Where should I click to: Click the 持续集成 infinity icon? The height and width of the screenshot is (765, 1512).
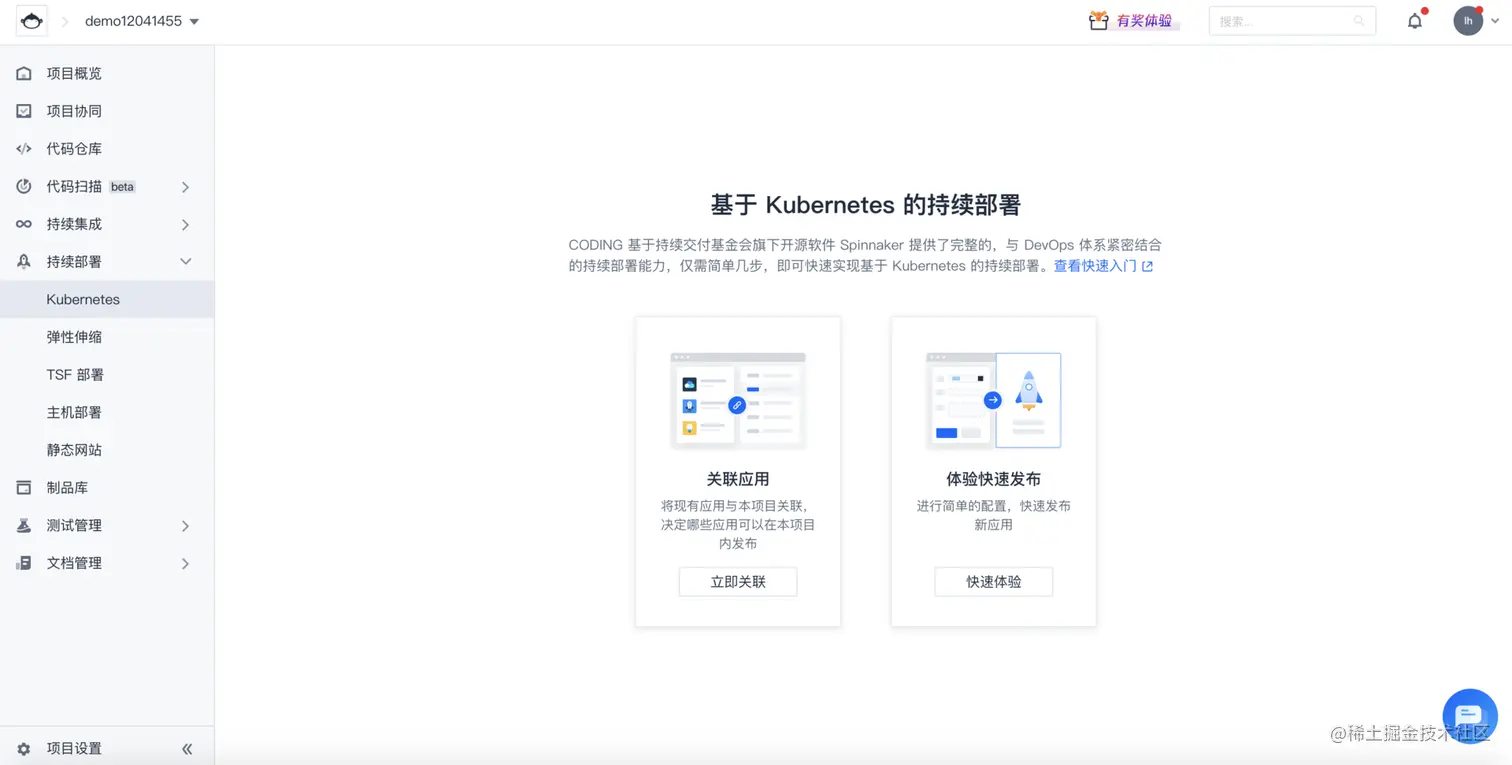24,224
